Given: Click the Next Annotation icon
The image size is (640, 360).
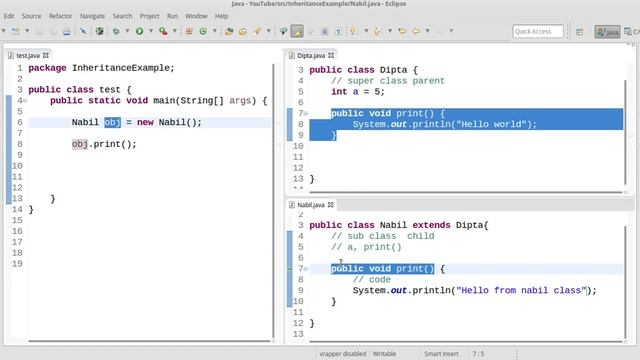Looking at the screenshot, I should coord(353,31).
